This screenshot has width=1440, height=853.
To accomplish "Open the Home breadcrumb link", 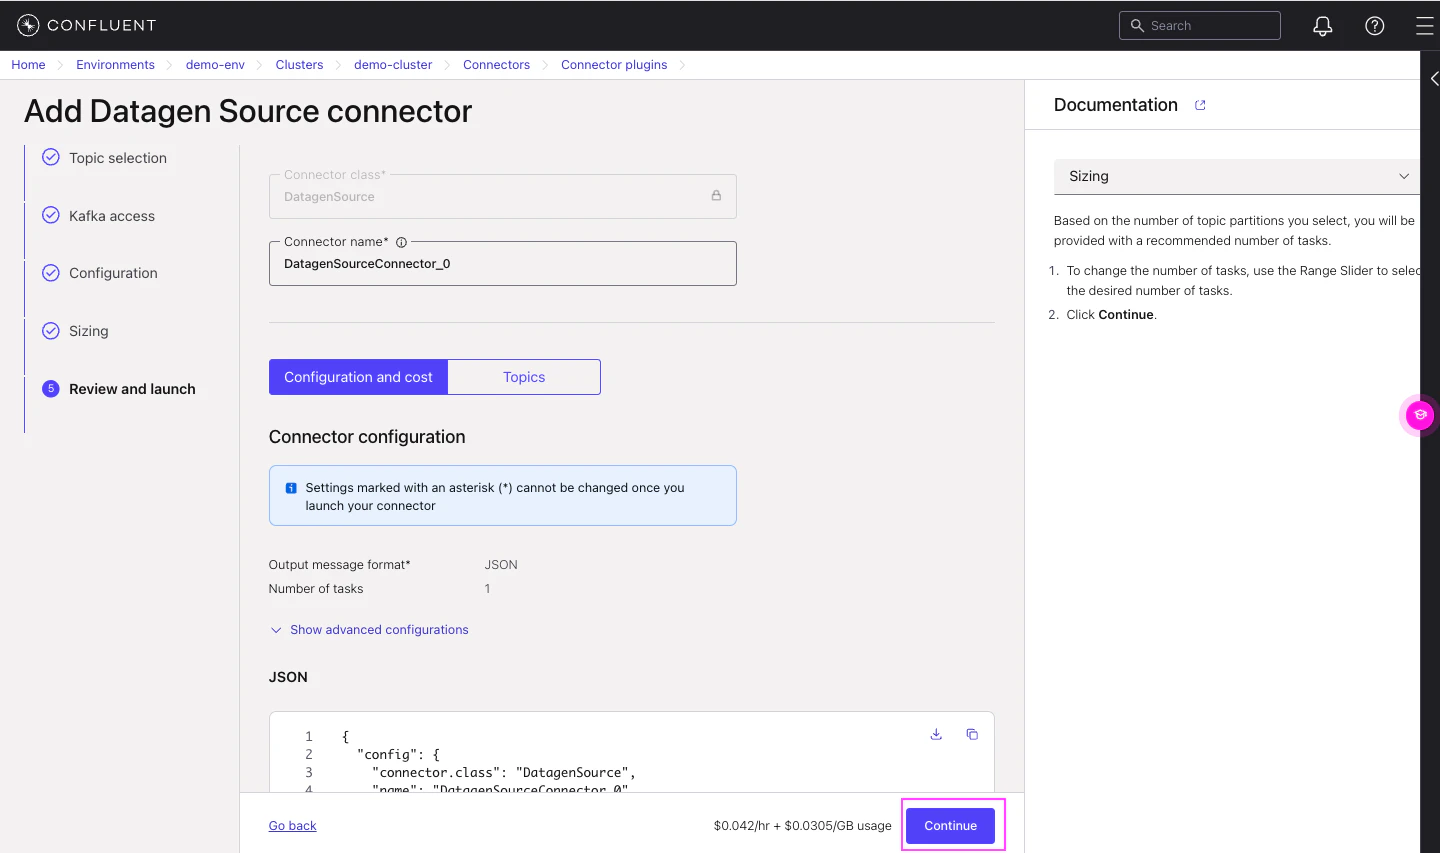I will point(28,65).
